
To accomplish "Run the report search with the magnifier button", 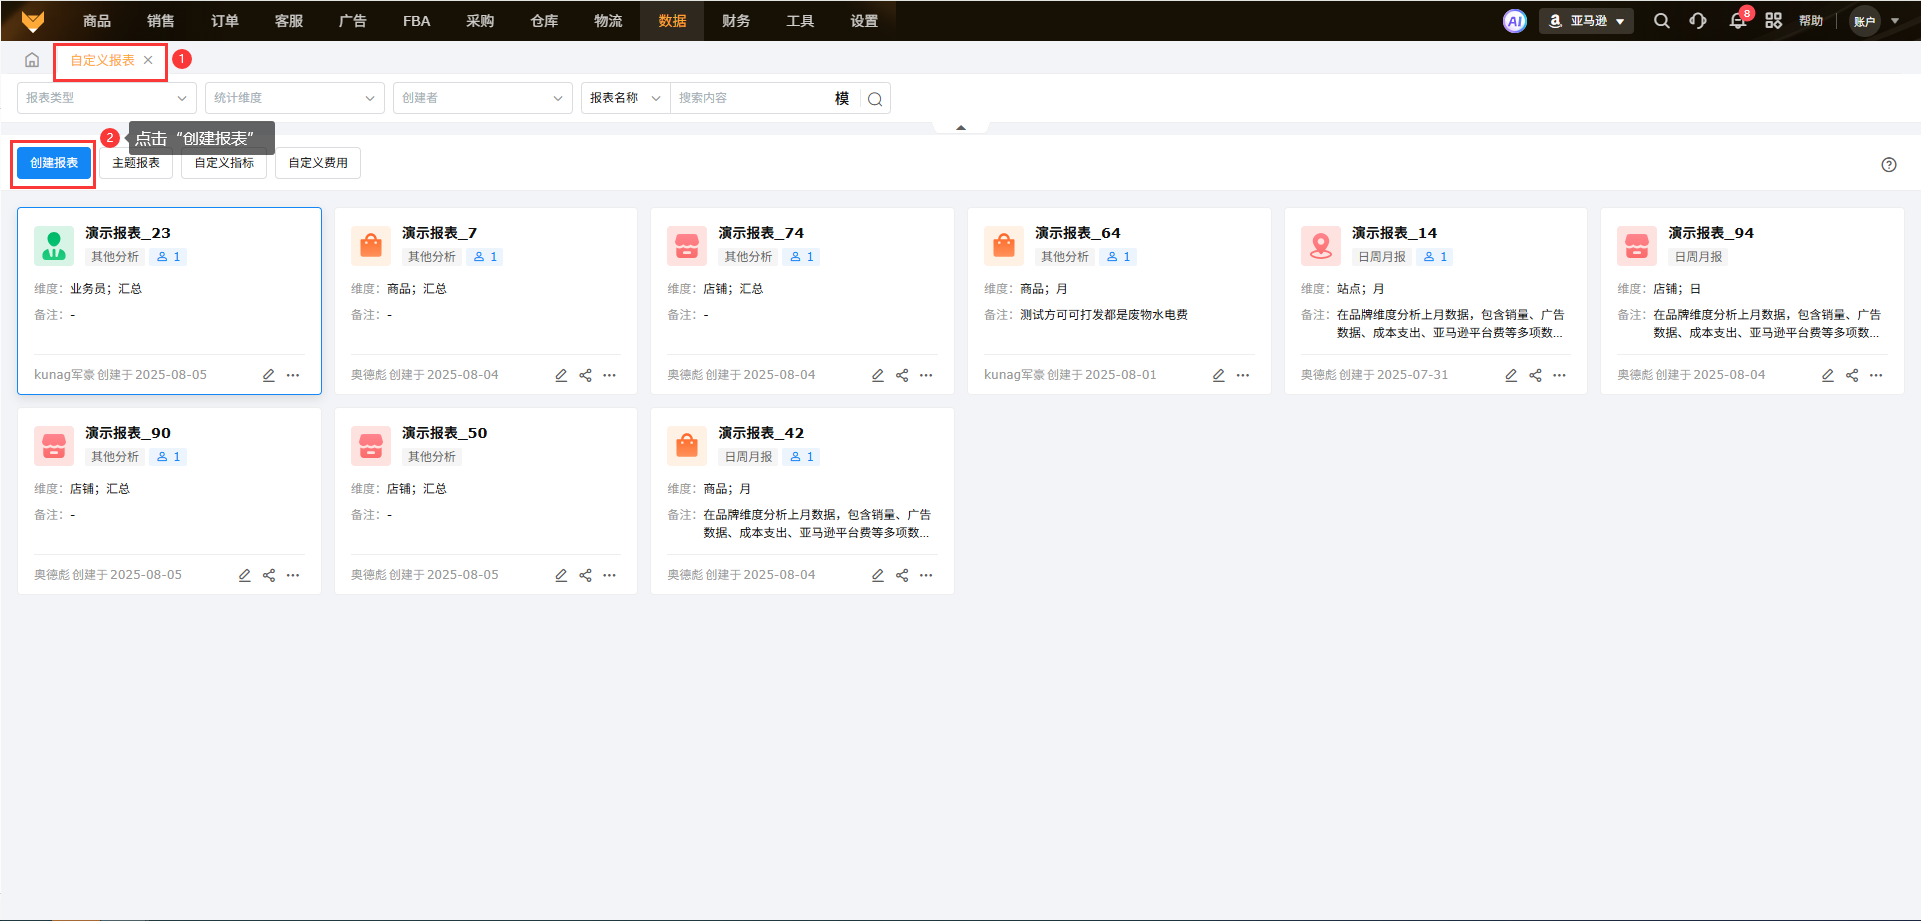I will click(x=875, y=99).
